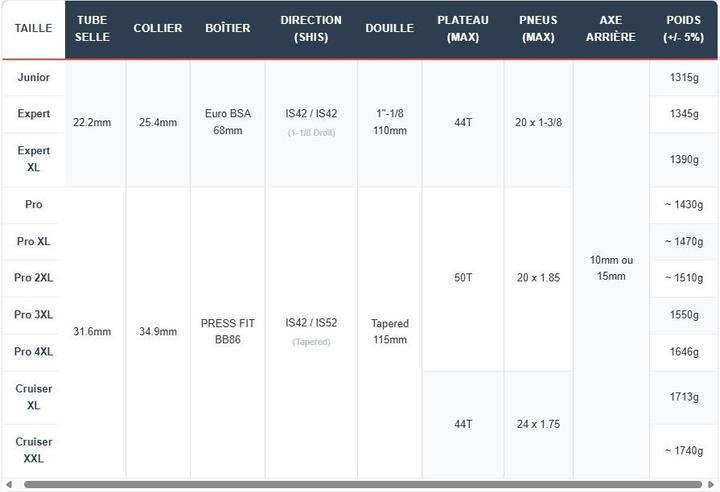The height and width of the screenshot is (492, 720).
Task: Click the right scroll arrow of horizontal scrollbar
Action: [711, 485]
